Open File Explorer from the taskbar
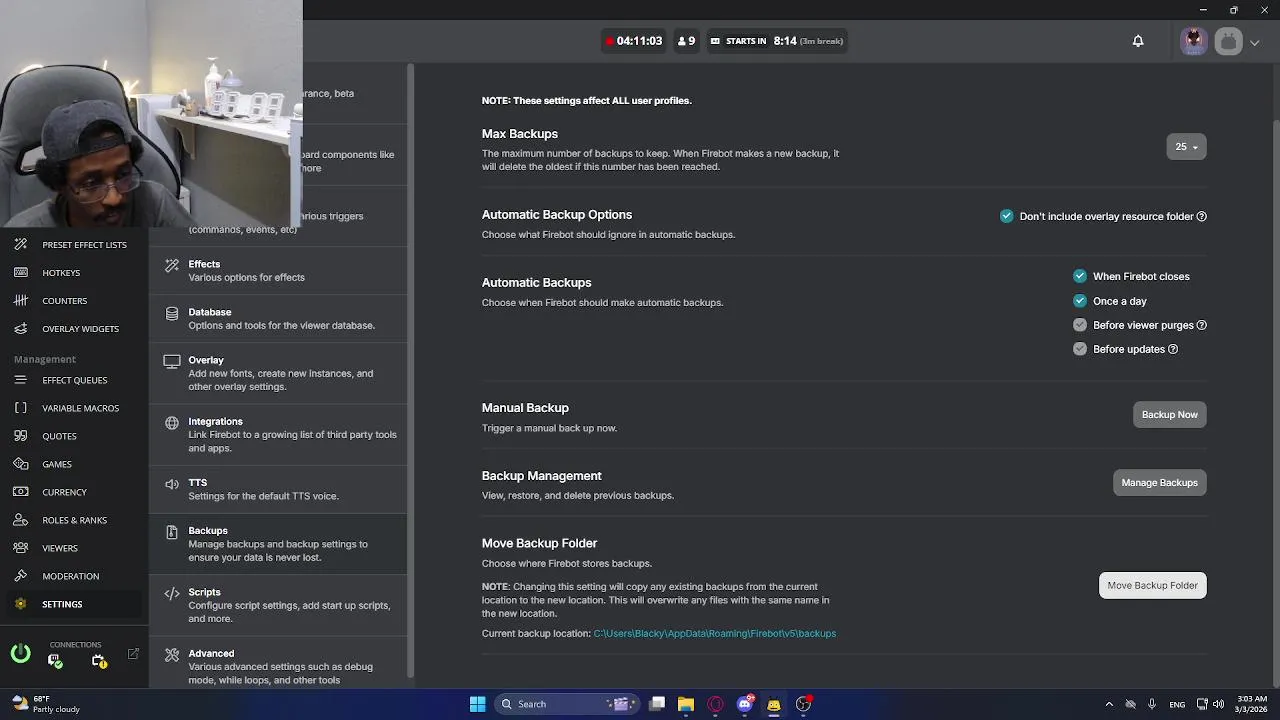 (x=686, y=704)
